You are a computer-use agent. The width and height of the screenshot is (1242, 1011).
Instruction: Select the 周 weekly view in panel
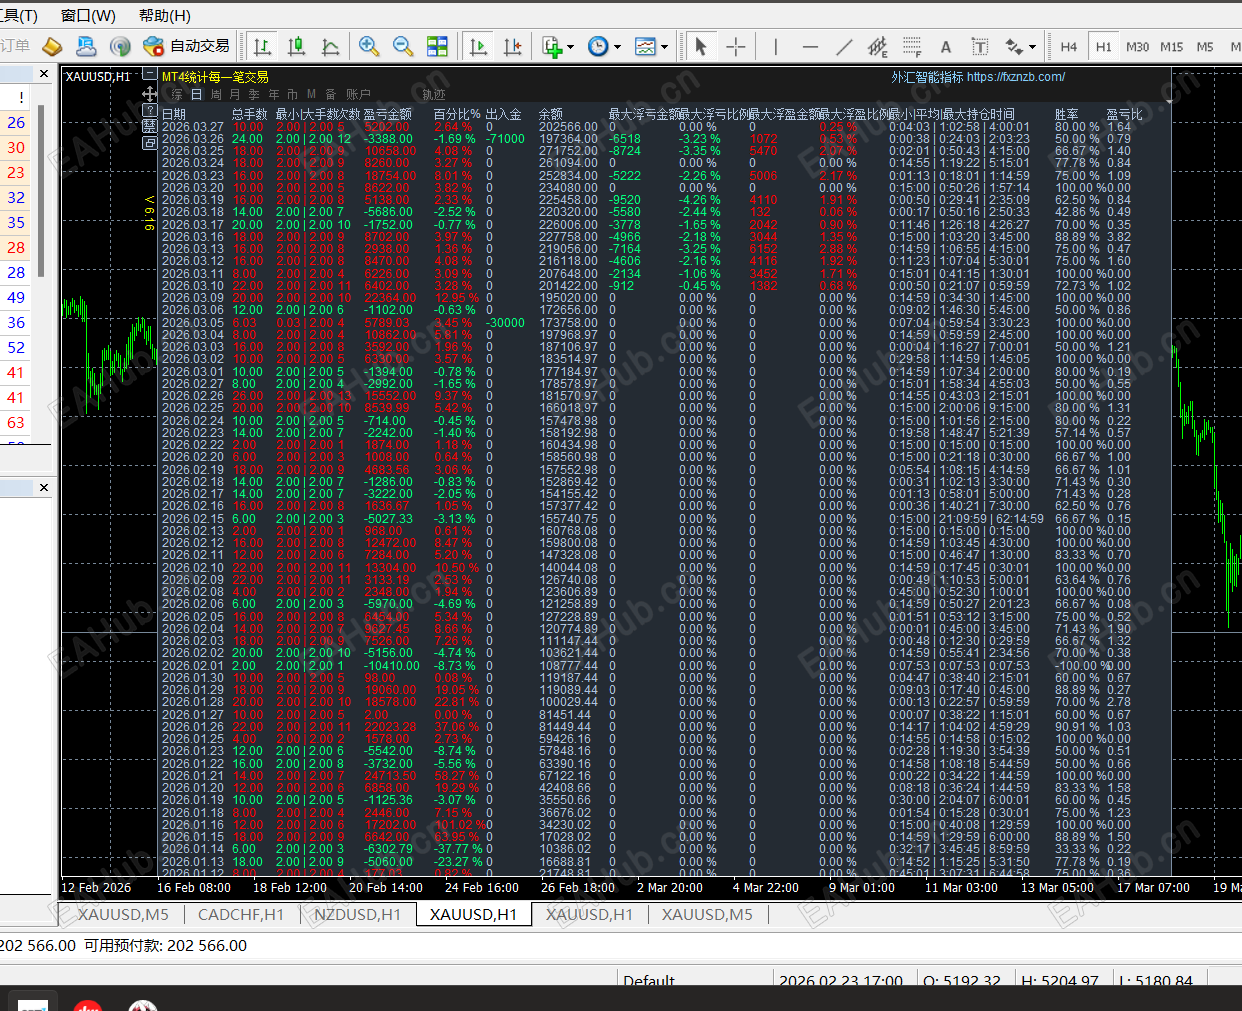coord(216,95)
